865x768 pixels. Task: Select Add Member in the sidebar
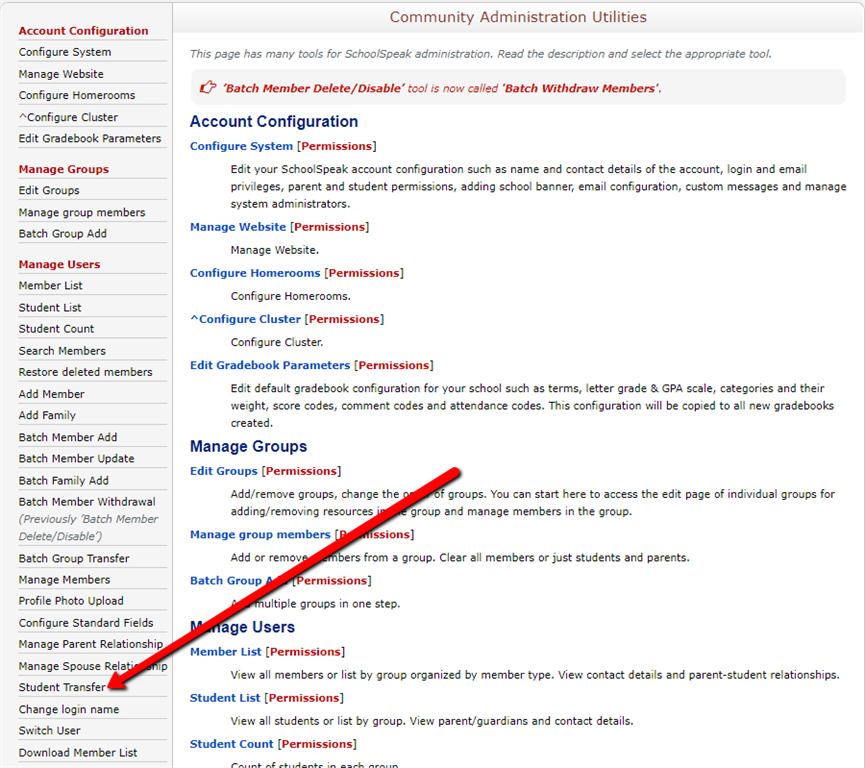[51, 394]
